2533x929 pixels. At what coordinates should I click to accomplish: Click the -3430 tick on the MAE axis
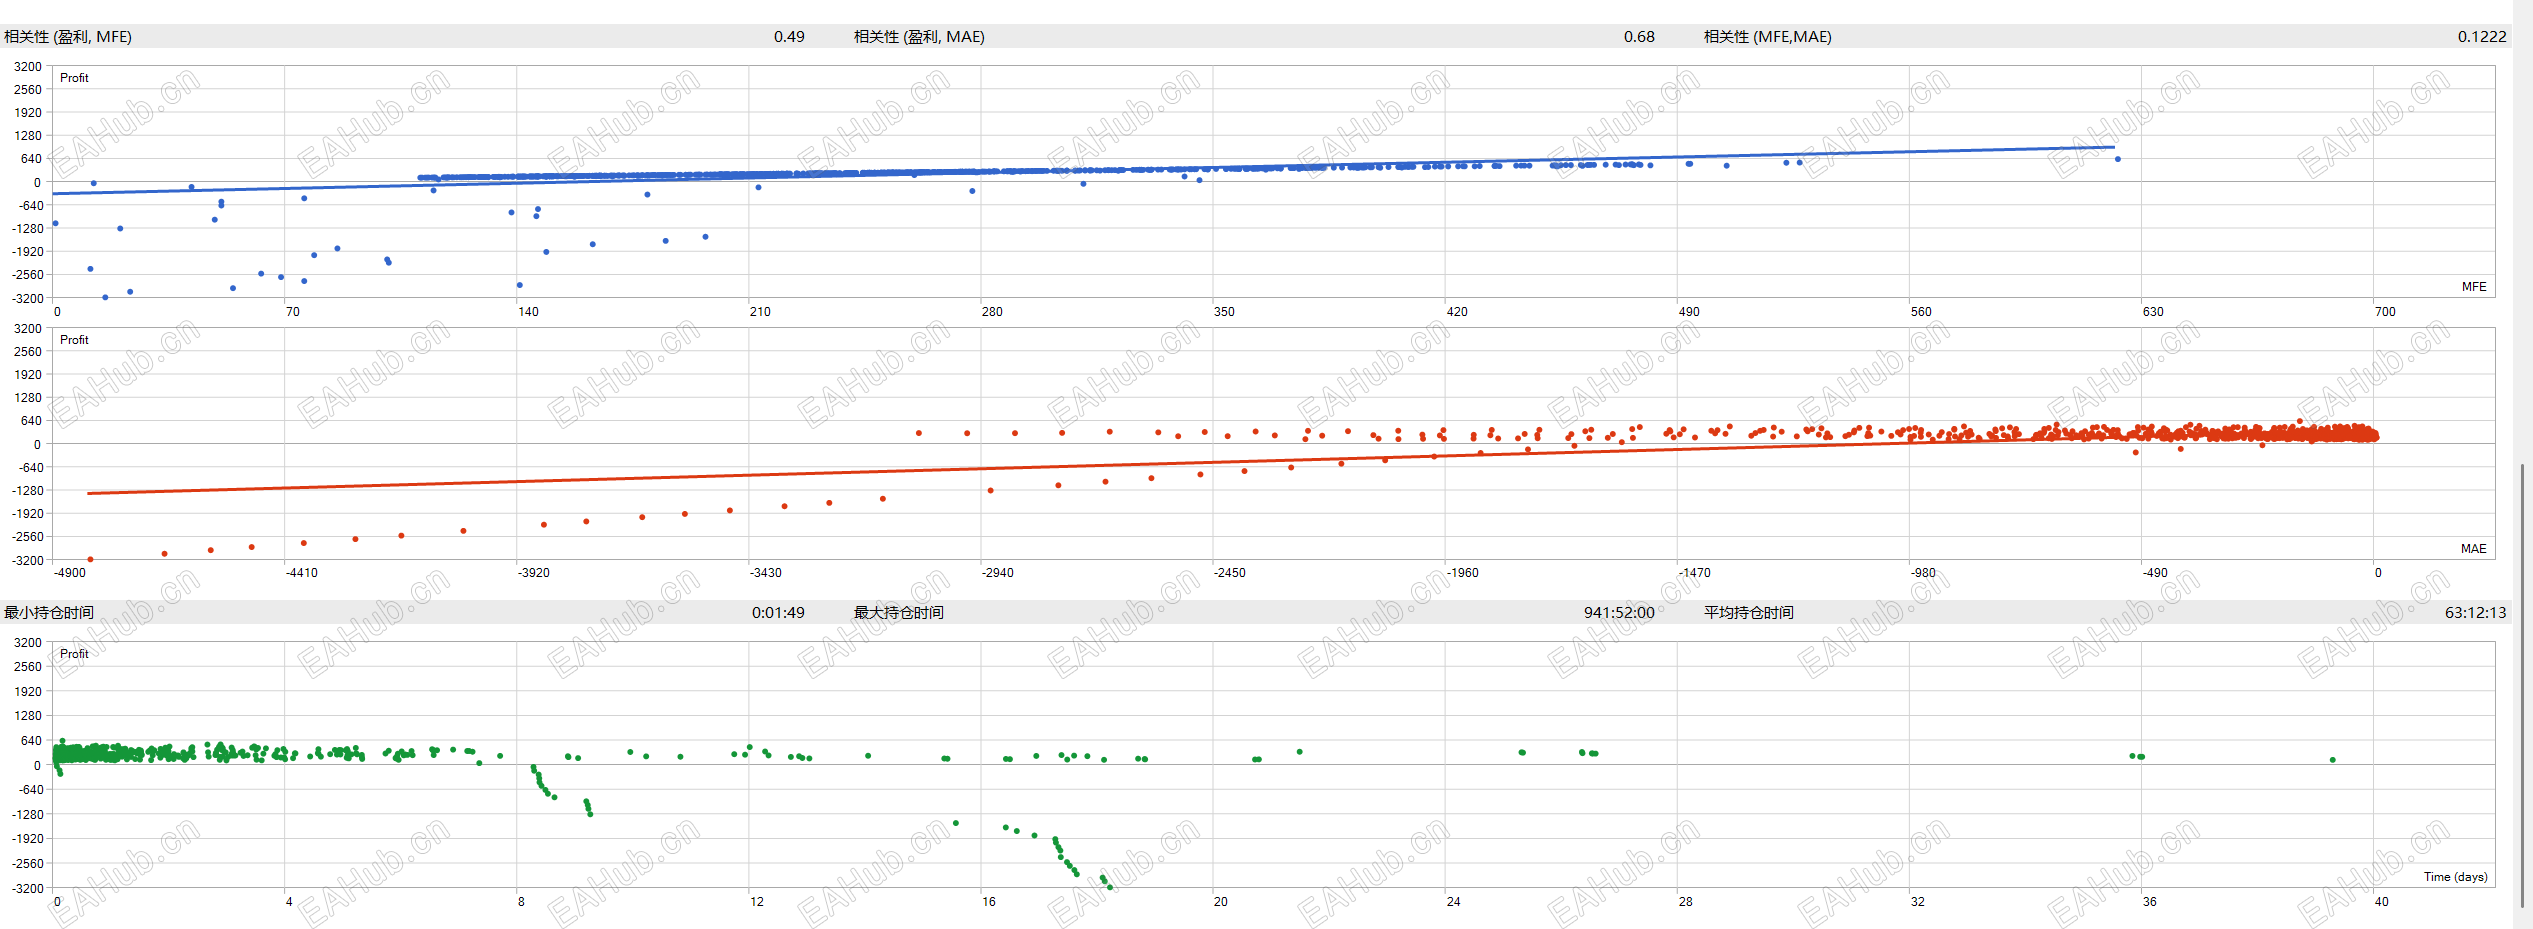pos(765,574)
